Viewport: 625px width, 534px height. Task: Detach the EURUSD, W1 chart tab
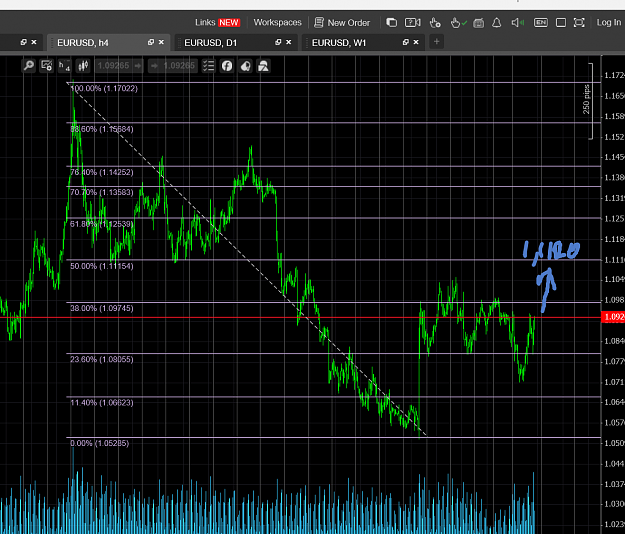pyautogui.click(x=405, y=42)
